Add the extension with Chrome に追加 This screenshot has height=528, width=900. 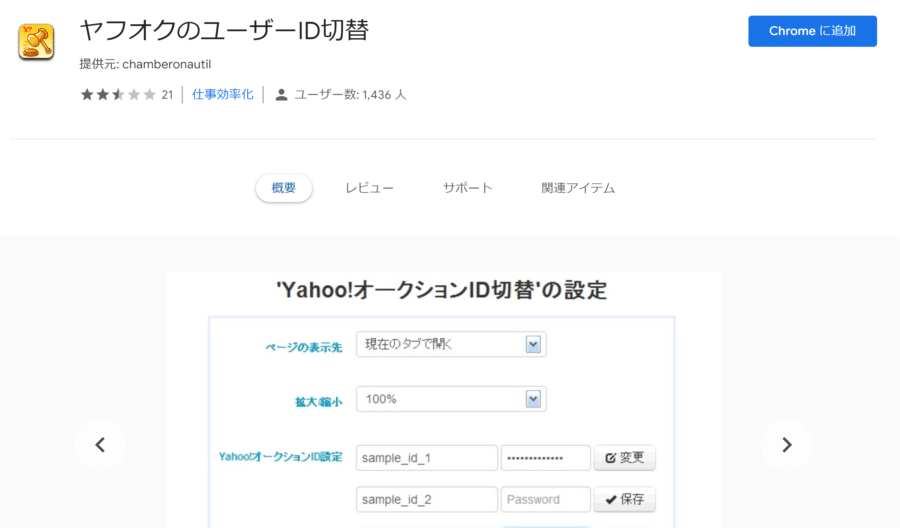point(812,31)
